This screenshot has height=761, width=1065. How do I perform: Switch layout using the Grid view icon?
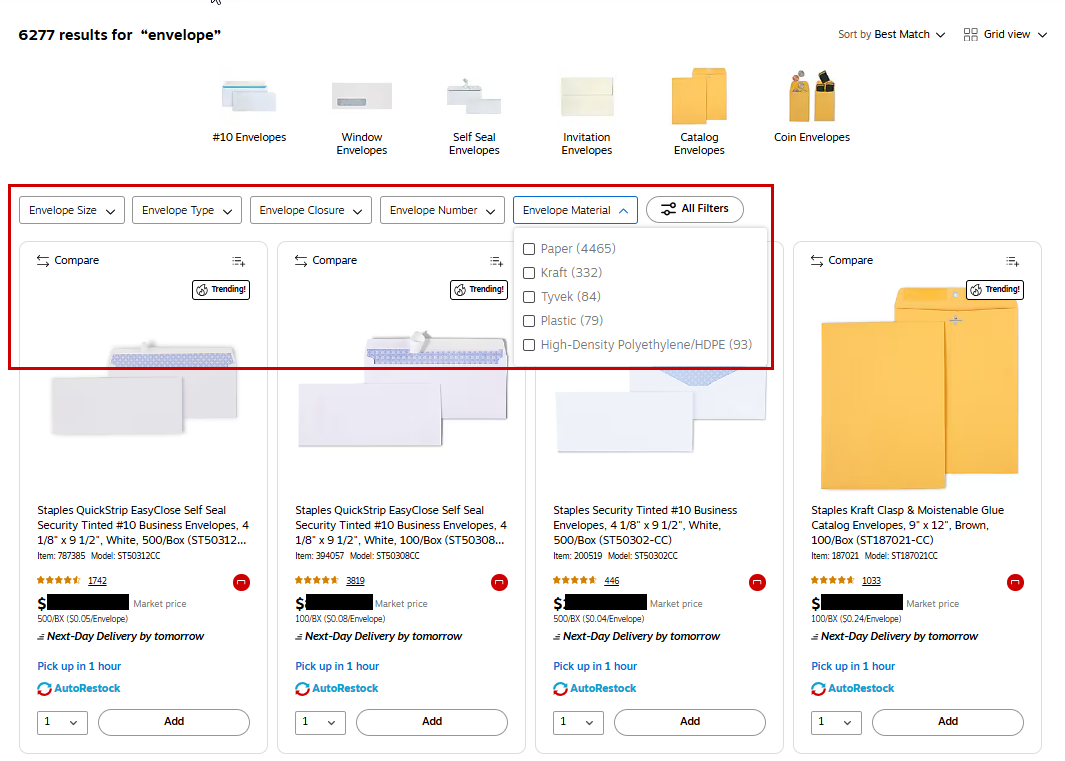pyautogui.click(x=970, y=35)
